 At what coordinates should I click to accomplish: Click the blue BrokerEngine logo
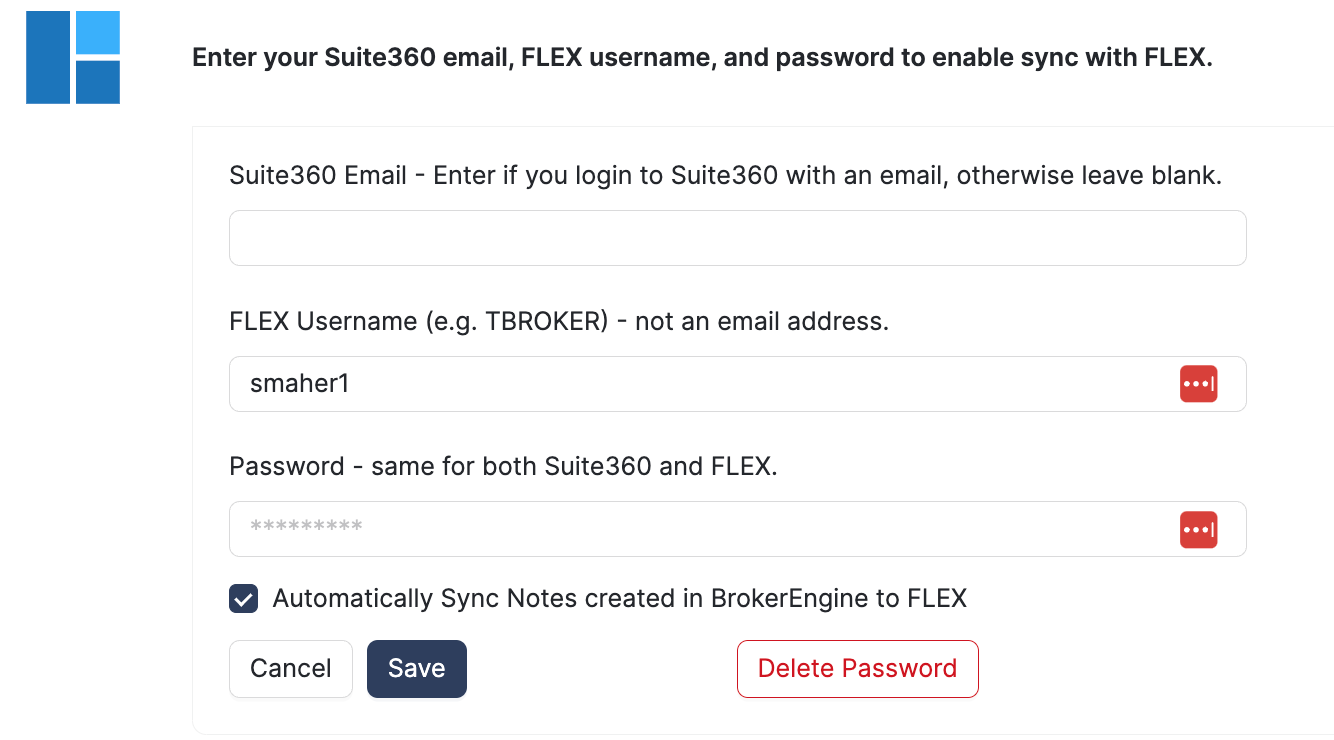pos(73,58)
